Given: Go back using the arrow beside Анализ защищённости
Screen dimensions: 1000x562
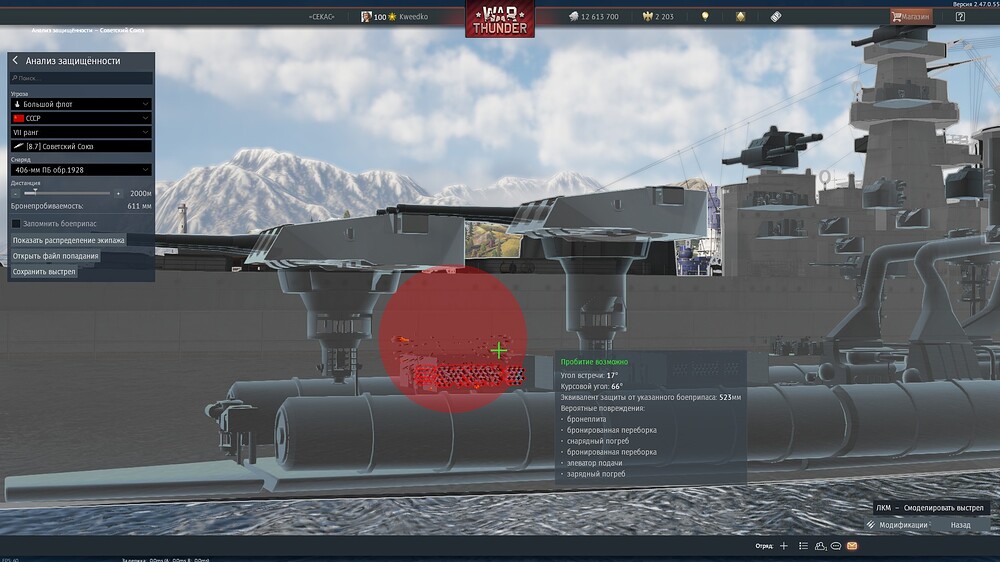Looking at the screenshot, I should pos(15,60).
